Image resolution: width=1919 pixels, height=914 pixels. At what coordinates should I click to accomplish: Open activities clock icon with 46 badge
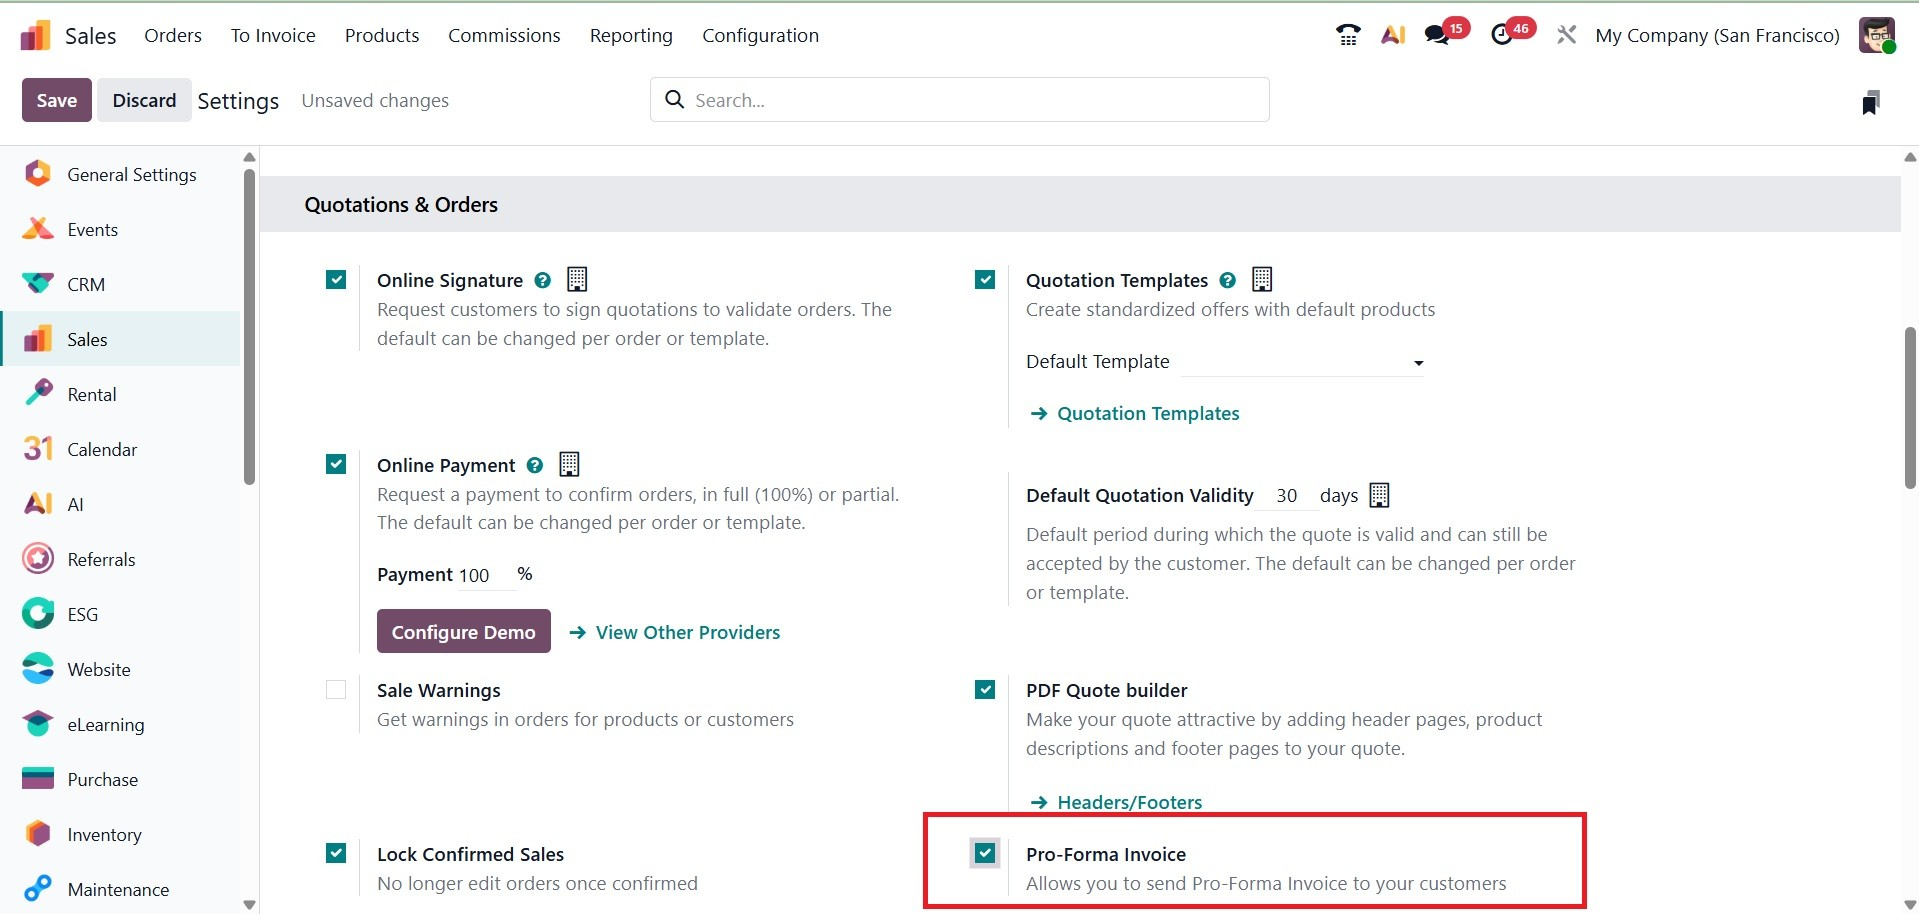pos(1502,35)
